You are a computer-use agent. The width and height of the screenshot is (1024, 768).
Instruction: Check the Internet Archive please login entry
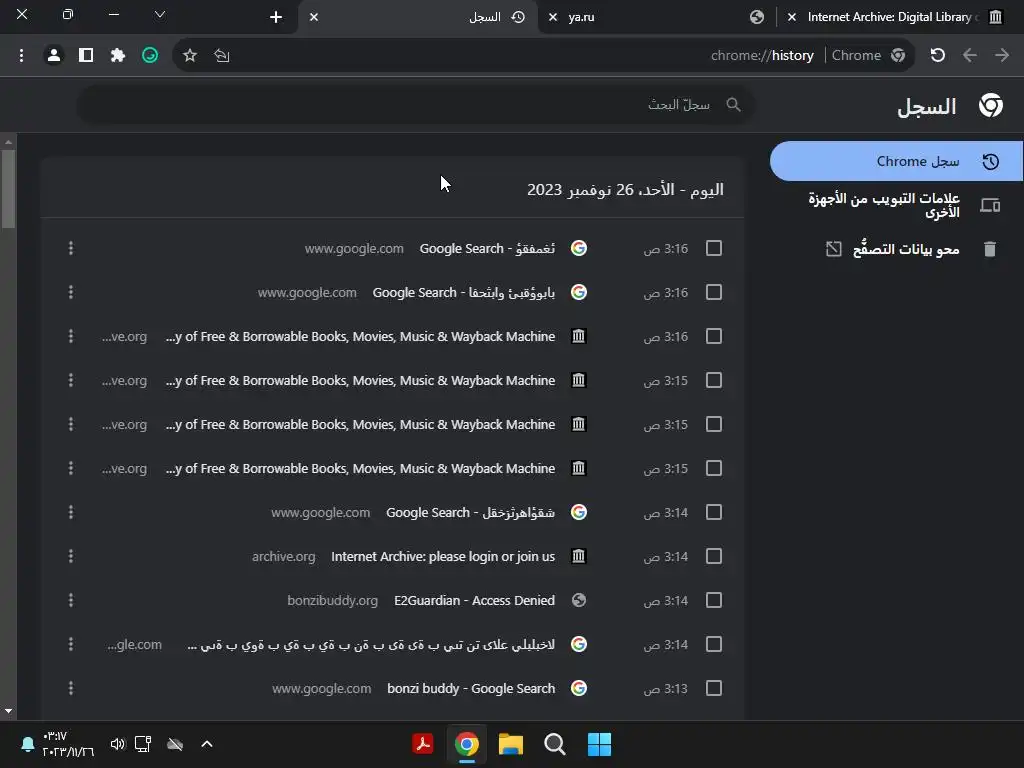pyautogui.click(x=714, y=556)
